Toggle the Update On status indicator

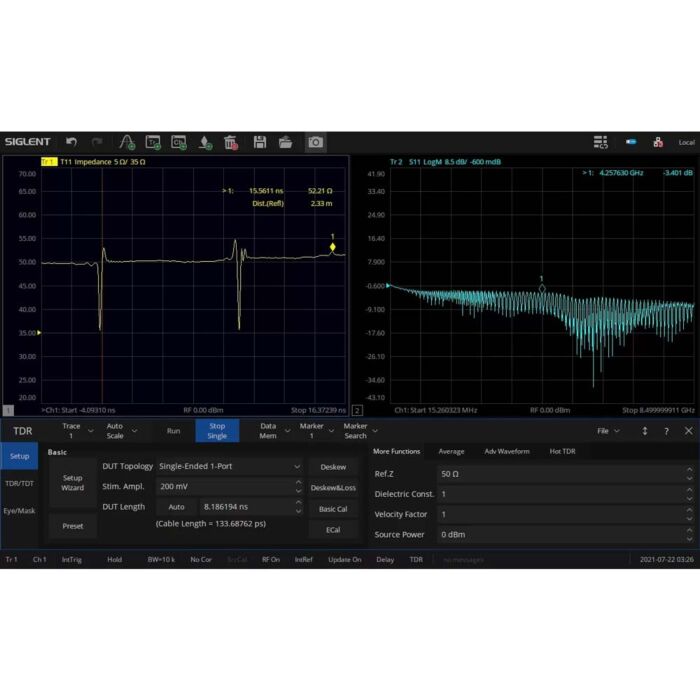(344, 560)
